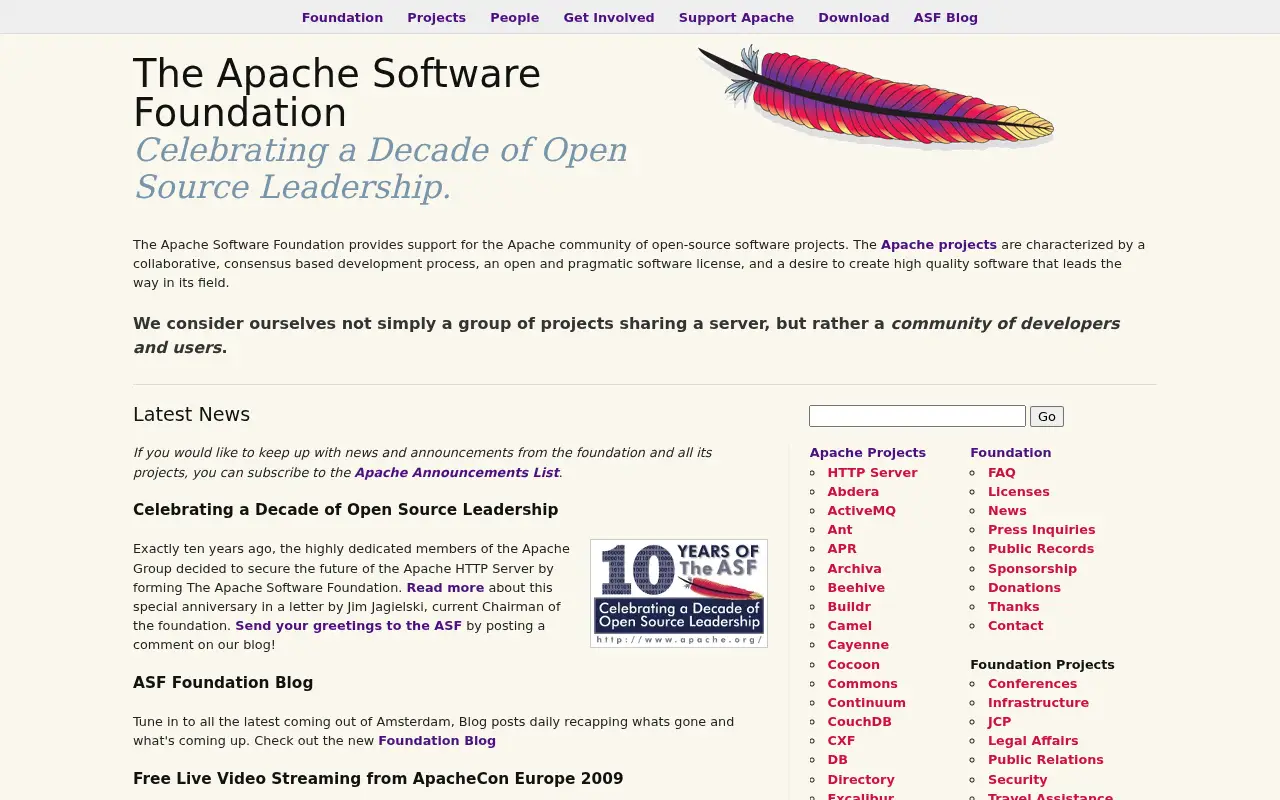Open the Contact link
This screenshot has height=800, width=1280.
point(1015,625)
